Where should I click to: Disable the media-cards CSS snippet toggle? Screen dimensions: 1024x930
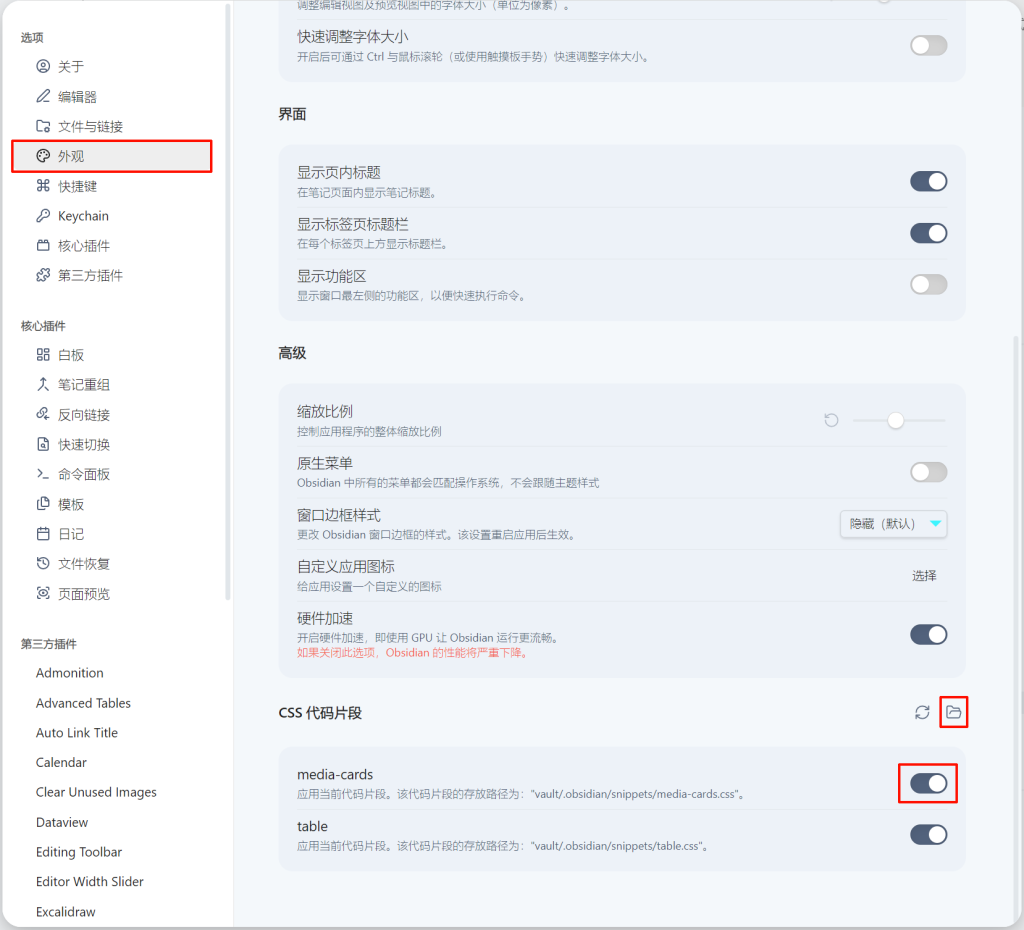click(x=928, y=783)
